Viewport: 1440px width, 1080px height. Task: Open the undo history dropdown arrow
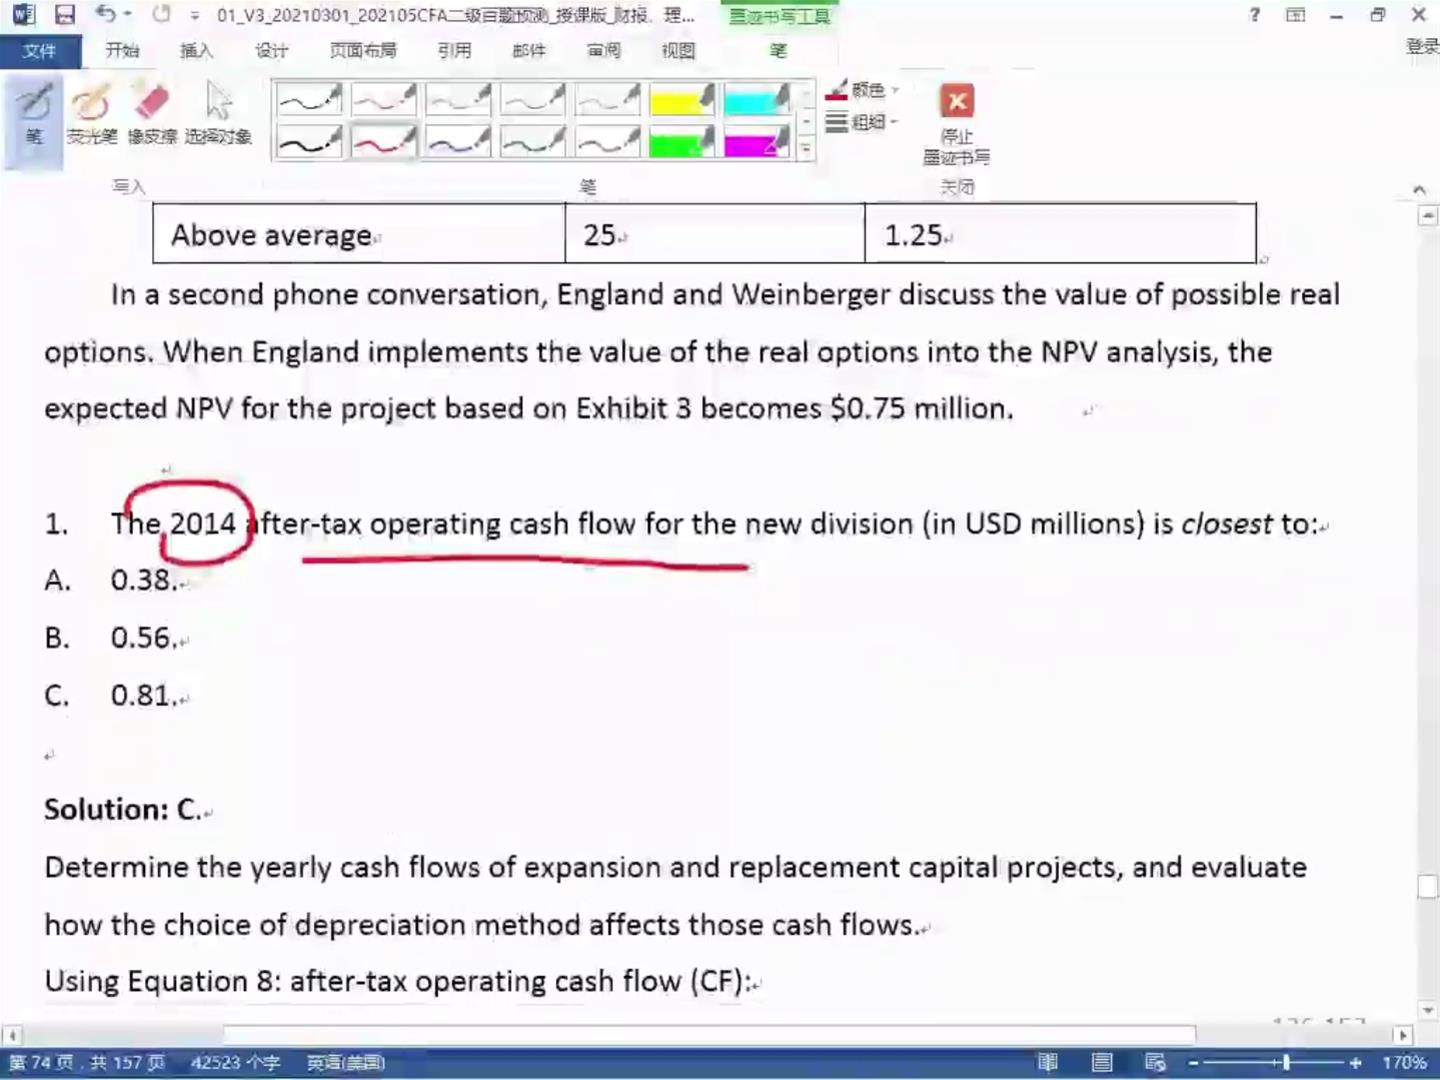[128, 14]
